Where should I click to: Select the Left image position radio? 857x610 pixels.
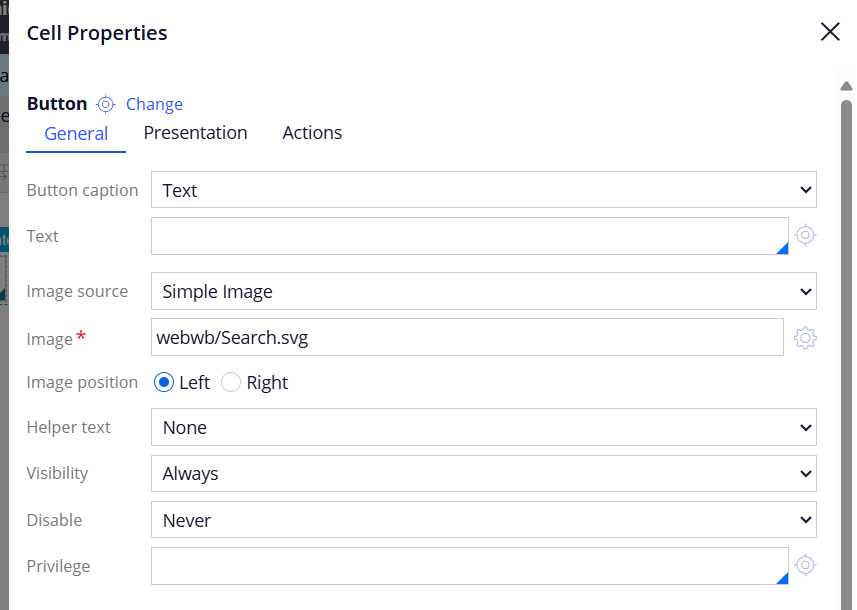click(164, 382)
